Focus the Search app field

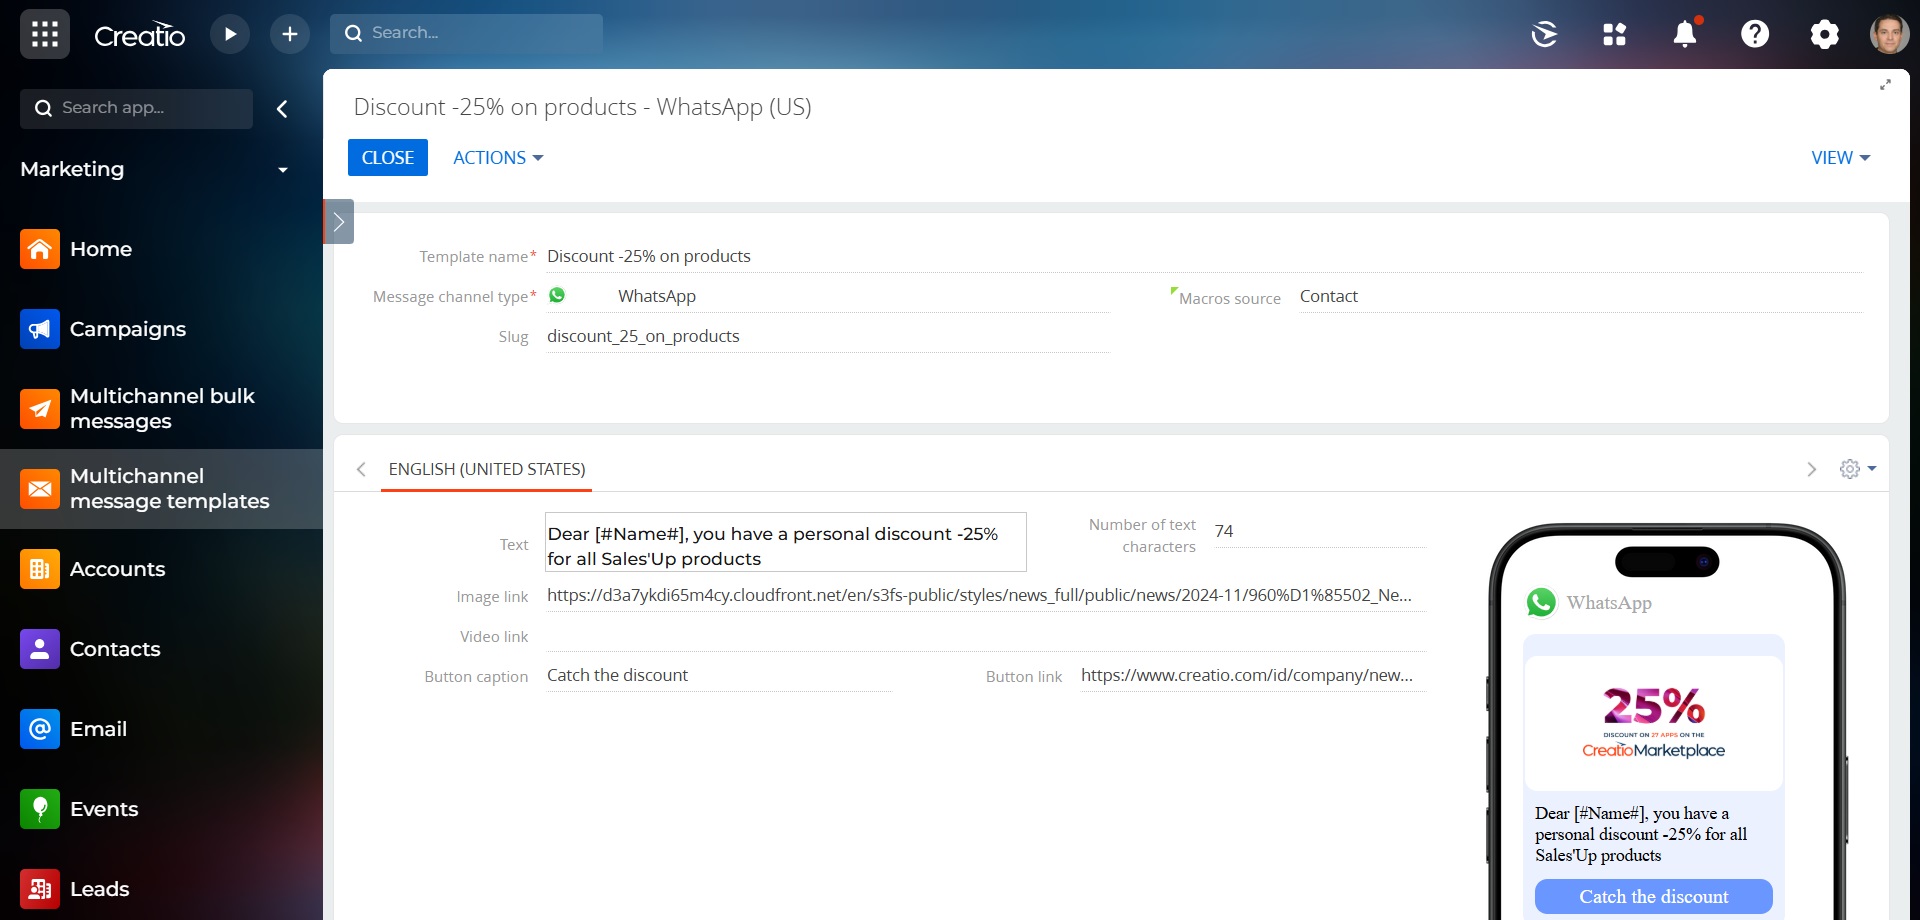pos(136,108)
